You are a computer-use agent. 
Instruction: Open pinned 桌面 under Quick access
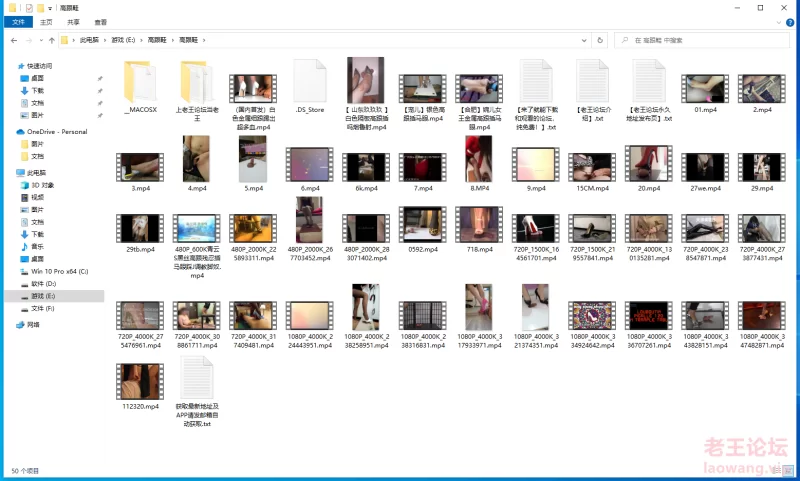(x=37, y=78)
